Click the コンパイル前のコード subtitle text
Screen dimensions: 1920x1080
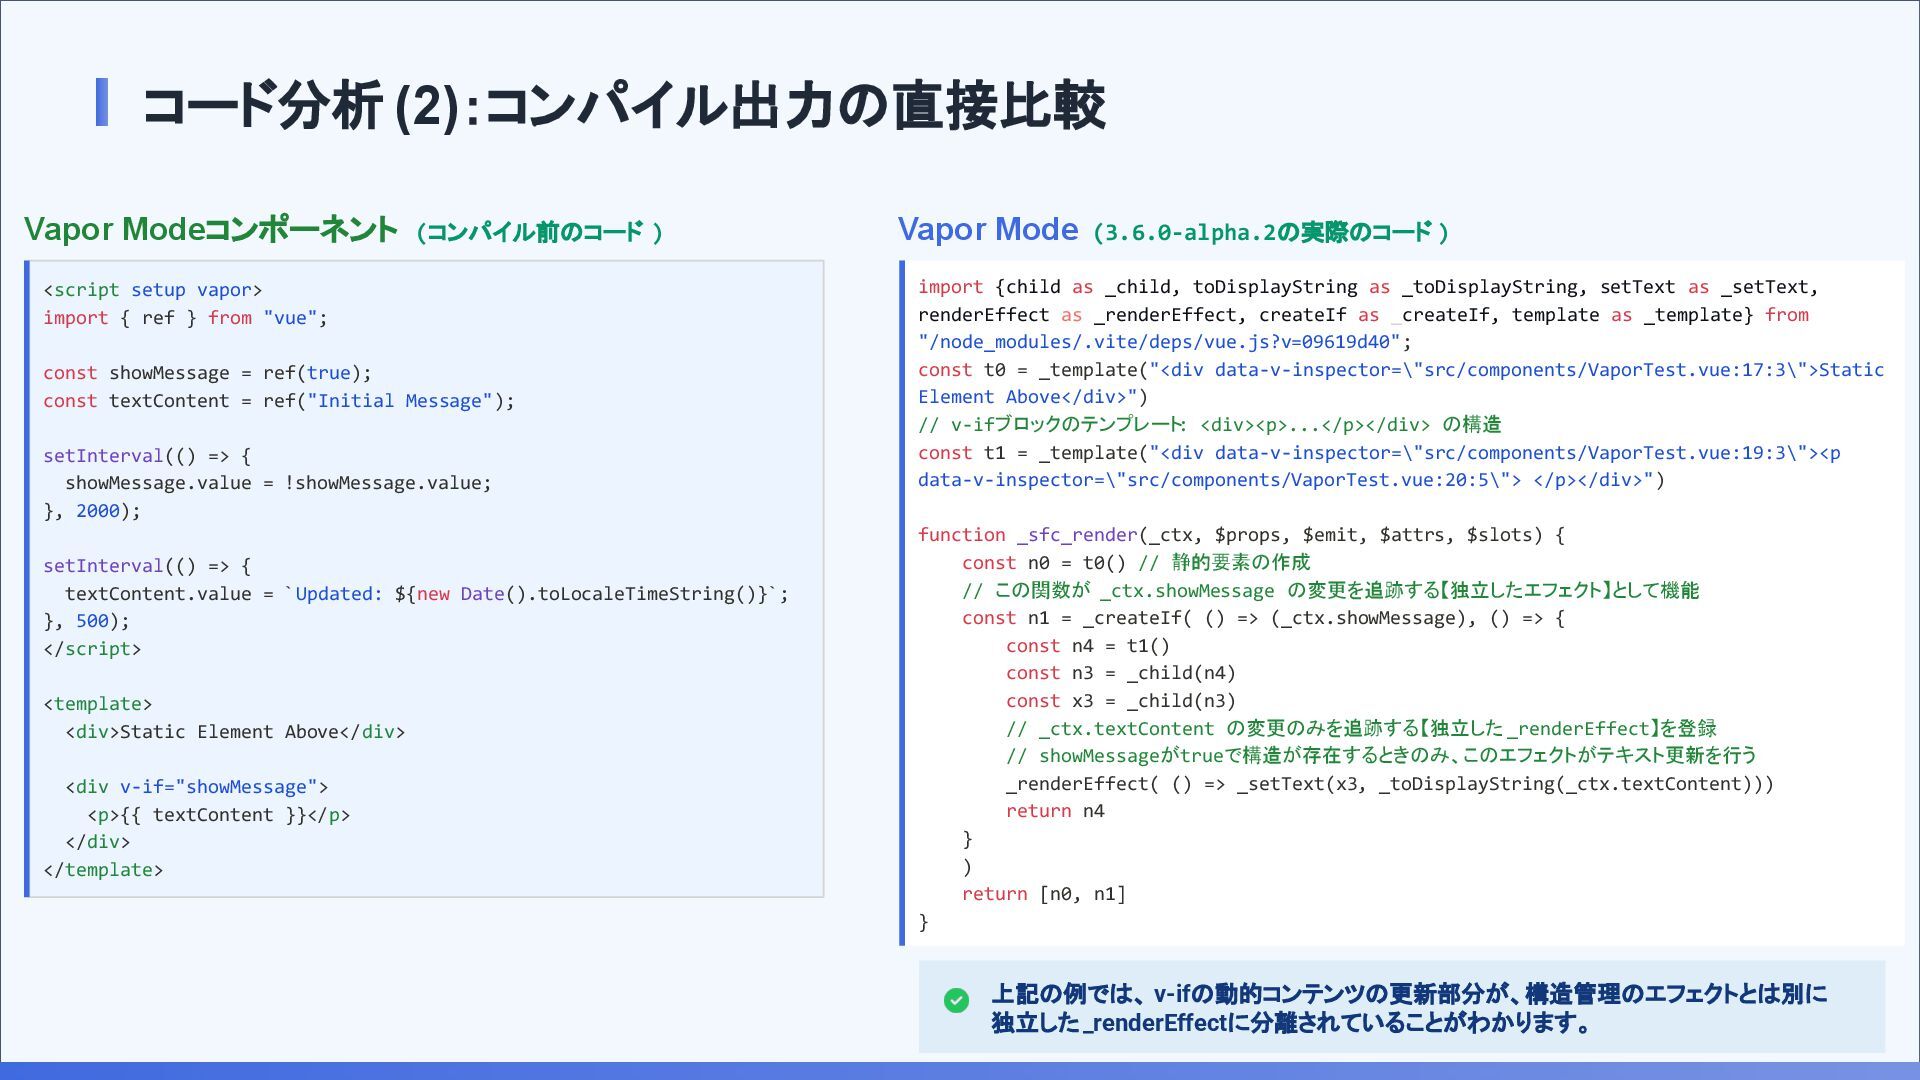click(540, 233)
